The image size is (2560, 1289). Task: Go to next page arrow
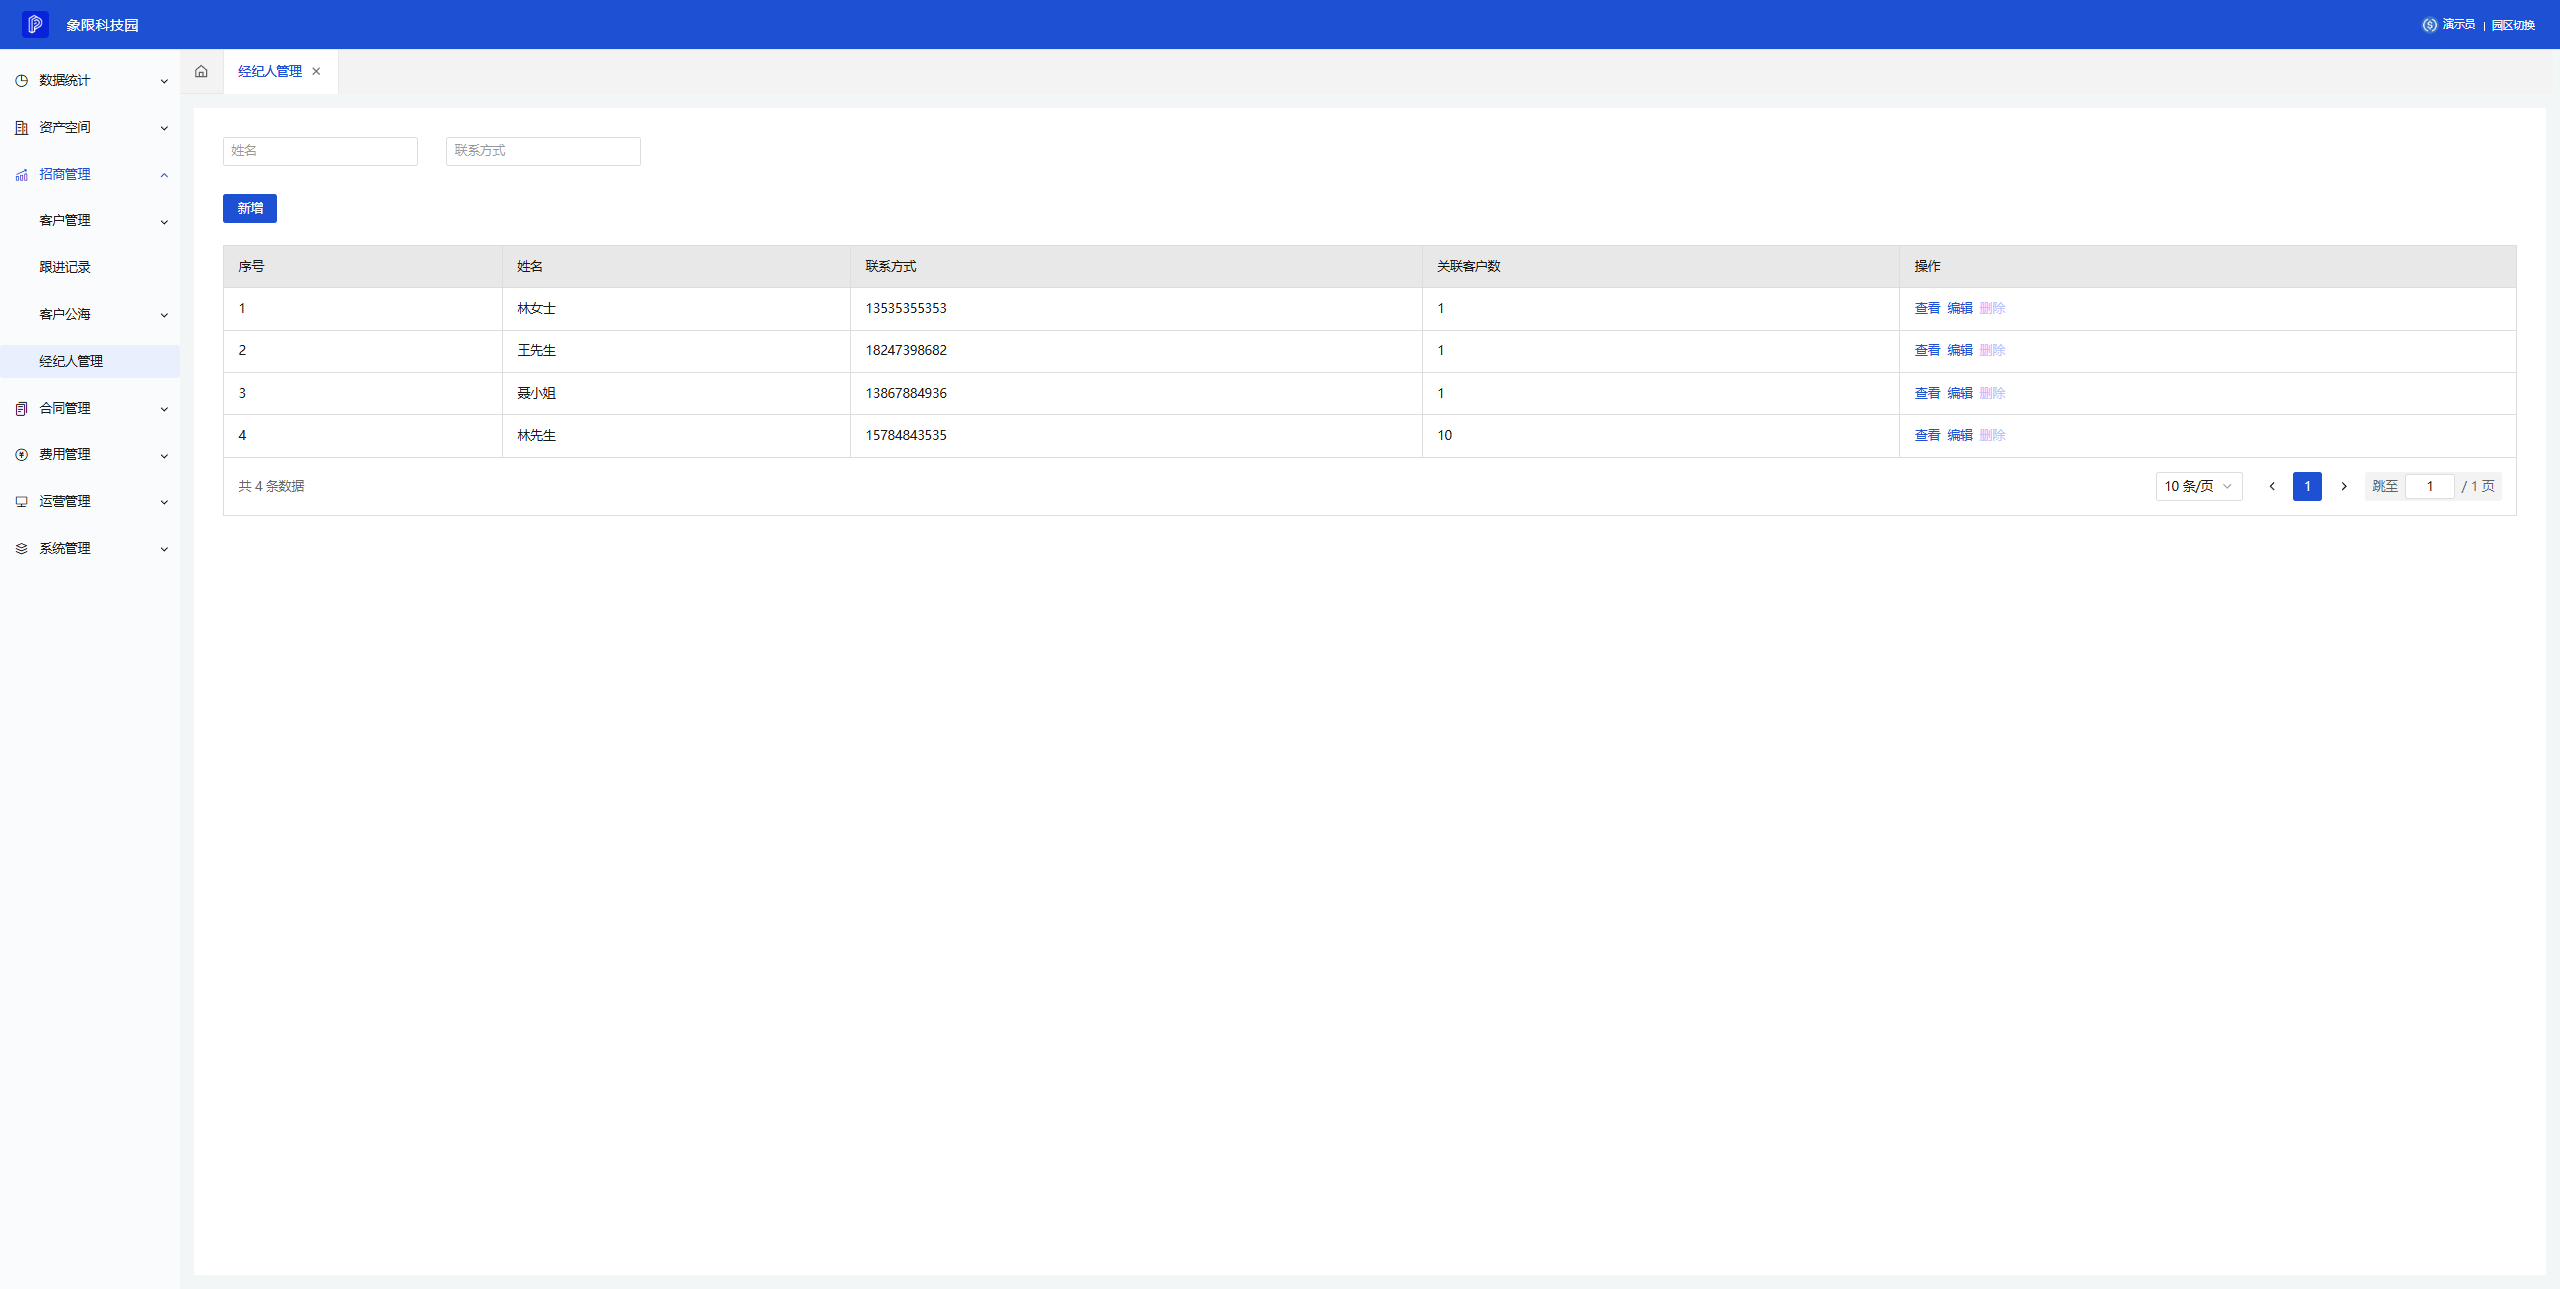2343,486
